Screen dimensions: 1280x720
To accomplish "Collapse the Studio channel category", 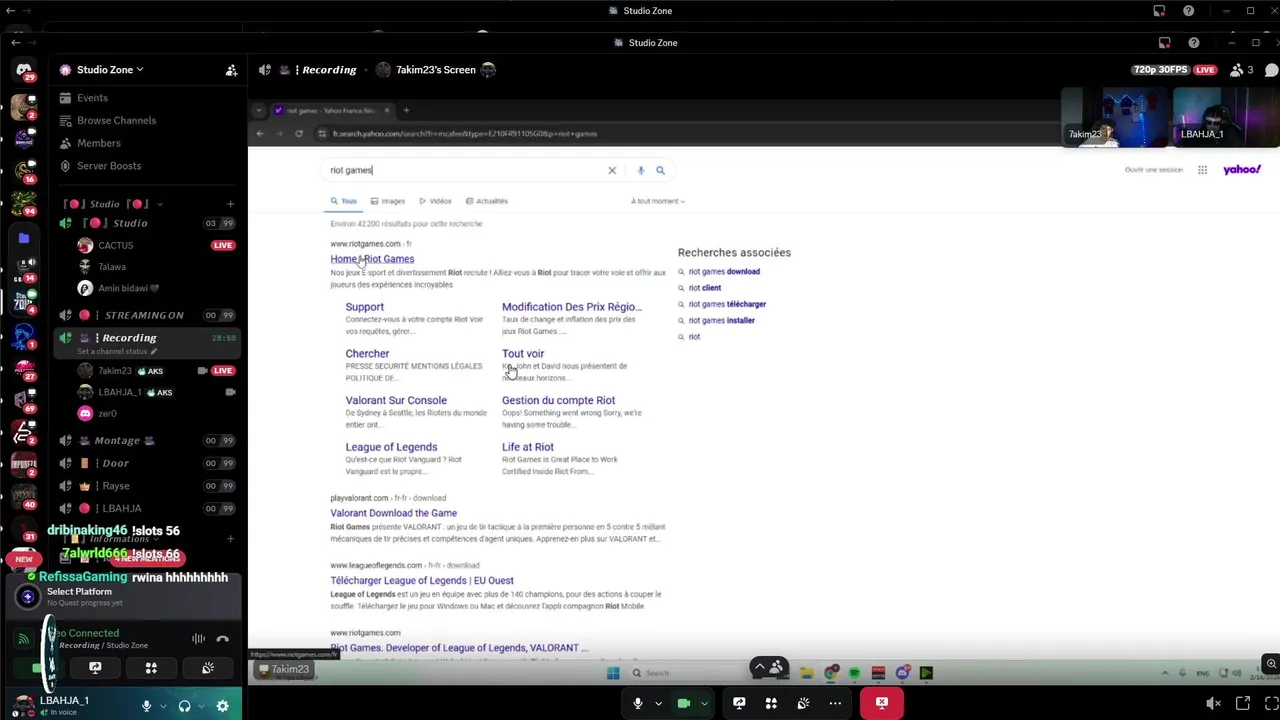I will pyautogui.click(x=110, y=204).
